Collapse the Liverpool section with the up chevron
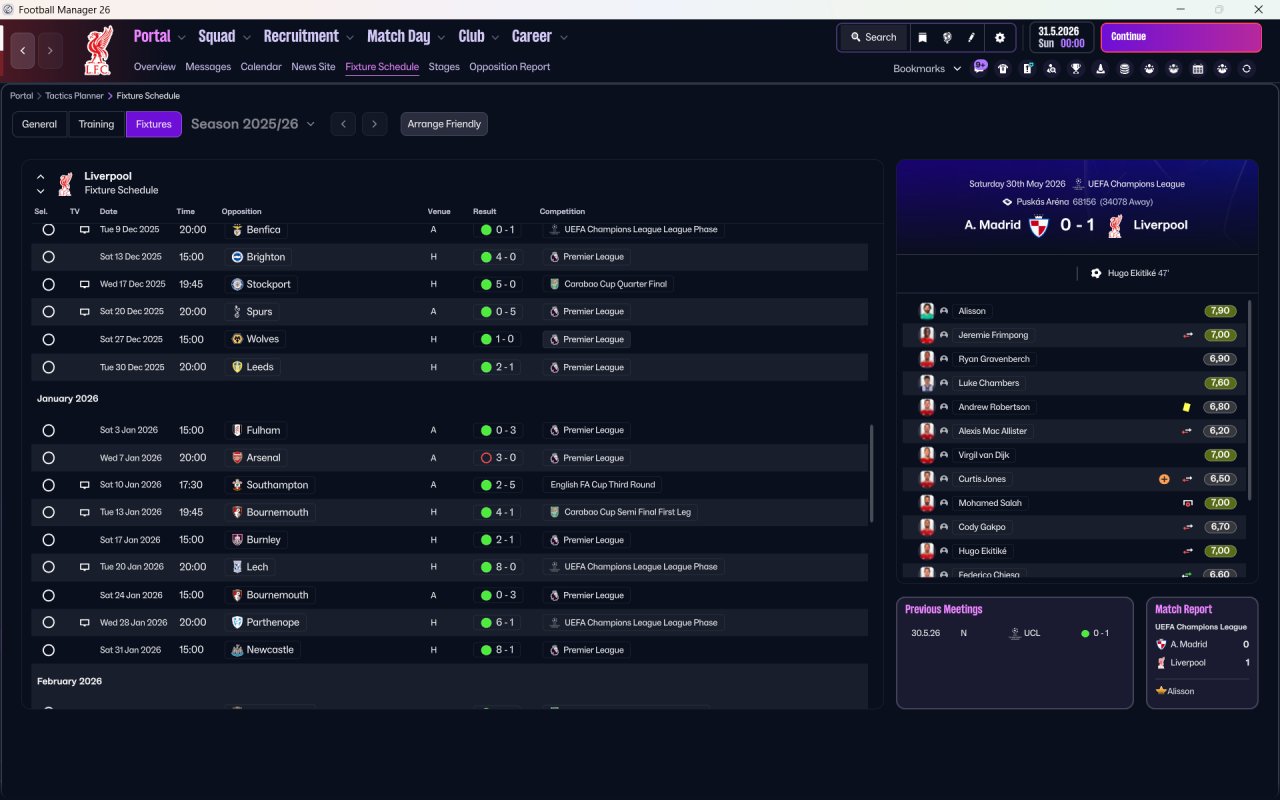This screenshot has height=800, width=1280. tap(41, 177)
